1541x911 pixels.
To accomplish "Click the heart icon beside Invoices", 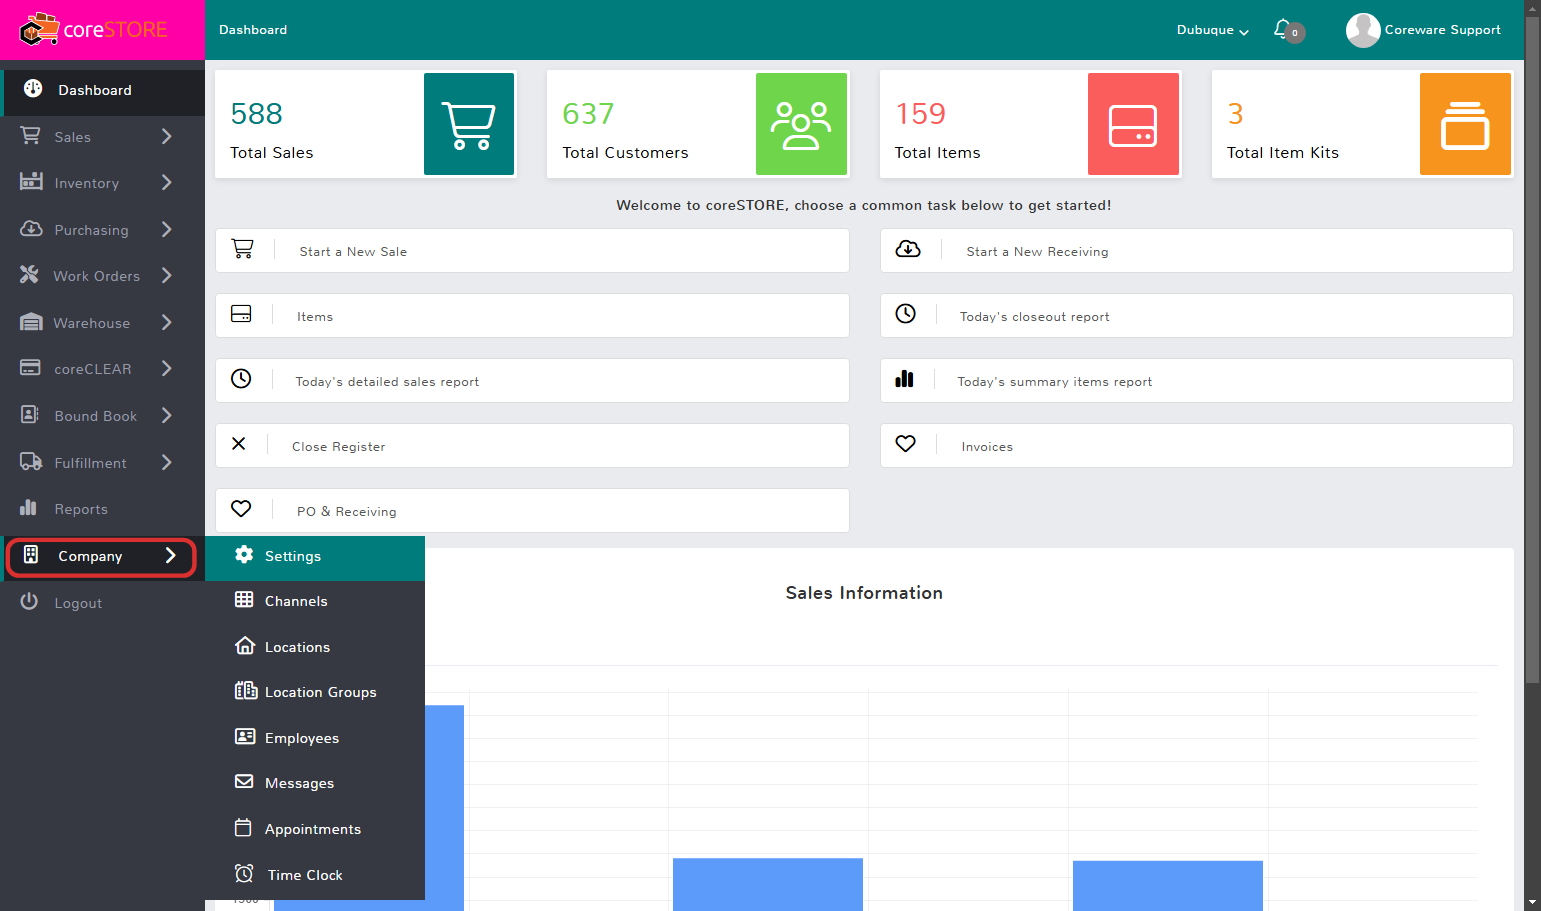I will (906, 444).
